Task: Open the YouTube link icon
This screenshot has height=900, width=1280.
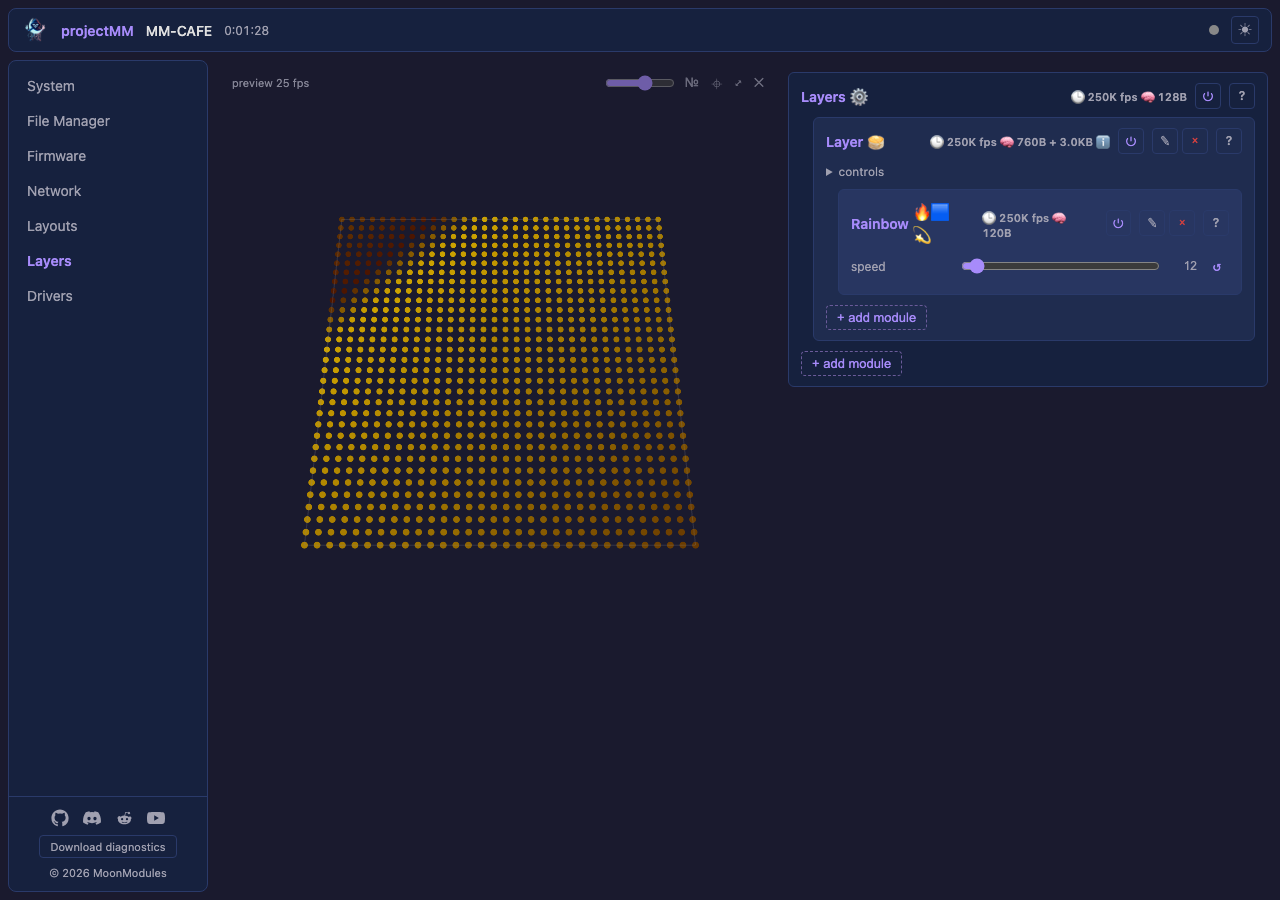Action: coord(156,818)
